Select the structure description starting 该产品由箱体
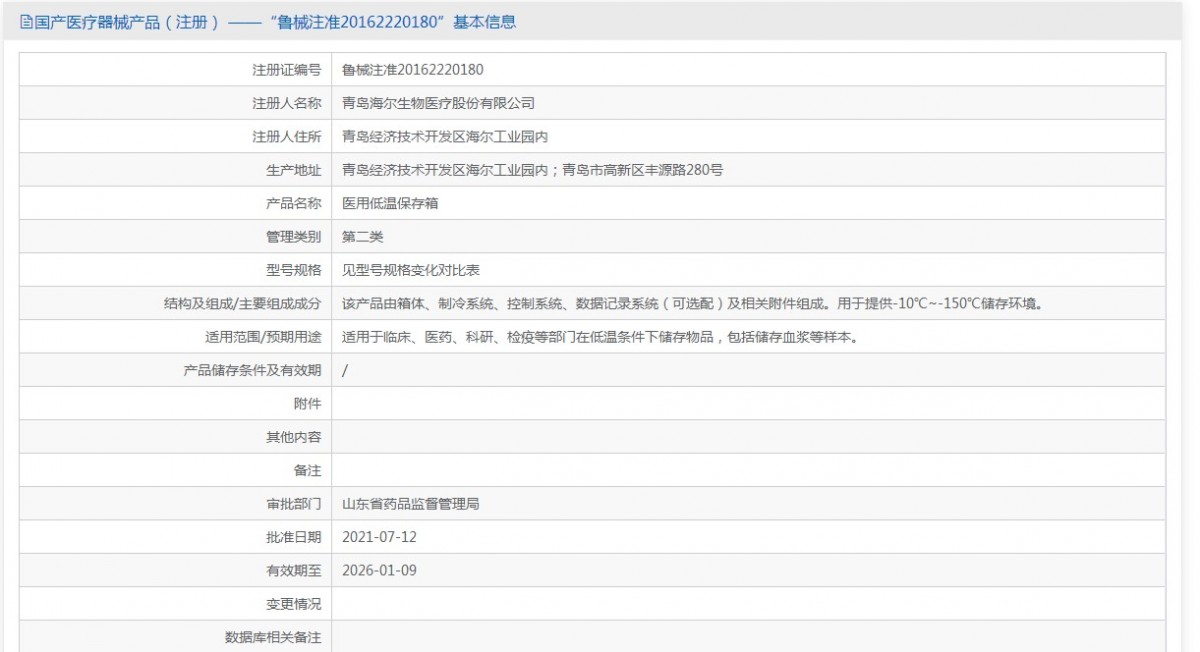Viewport: 1200px width, 652px height. pyautogui.click(x=693, y=303)
